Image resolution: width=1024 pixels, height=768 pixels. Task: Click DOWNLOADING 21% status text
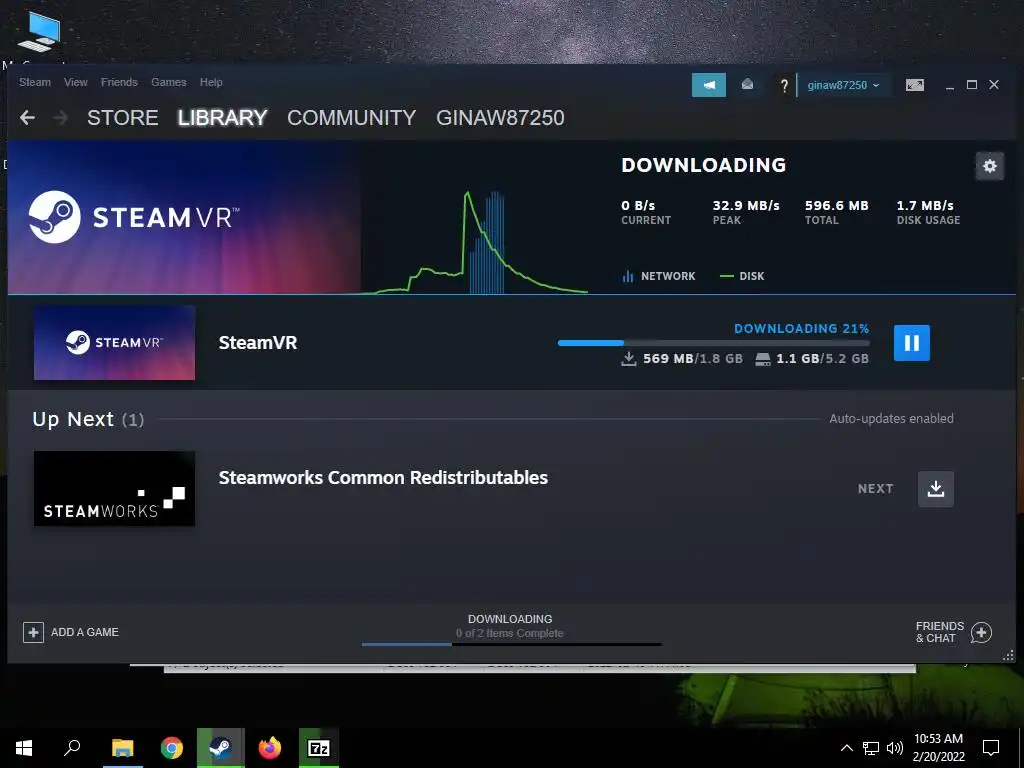[801, 328]
